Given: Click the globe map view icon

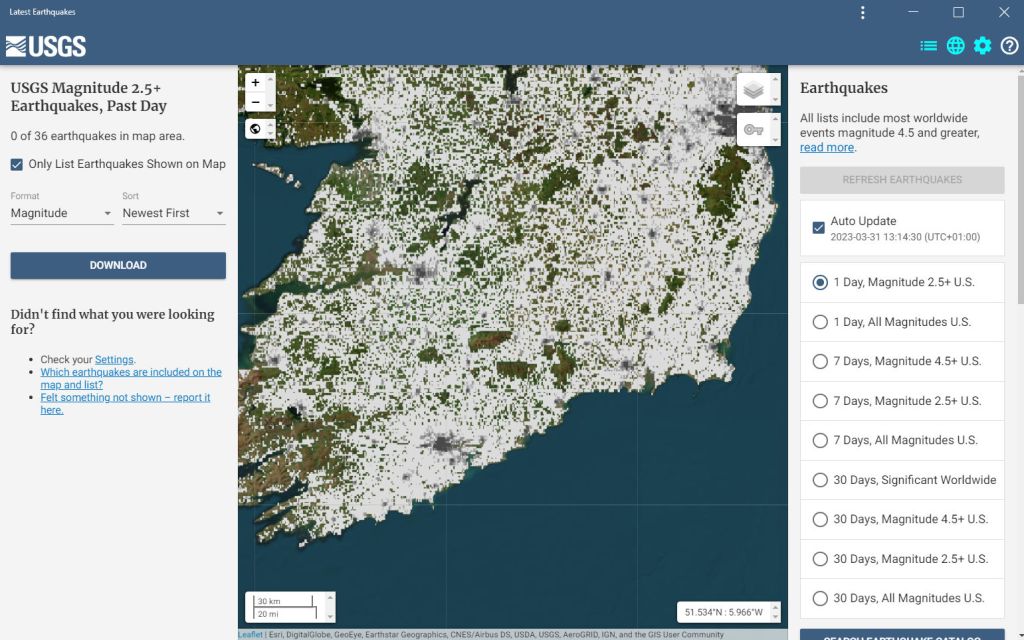Looking at the screenshot, I should tap(956, 46).
